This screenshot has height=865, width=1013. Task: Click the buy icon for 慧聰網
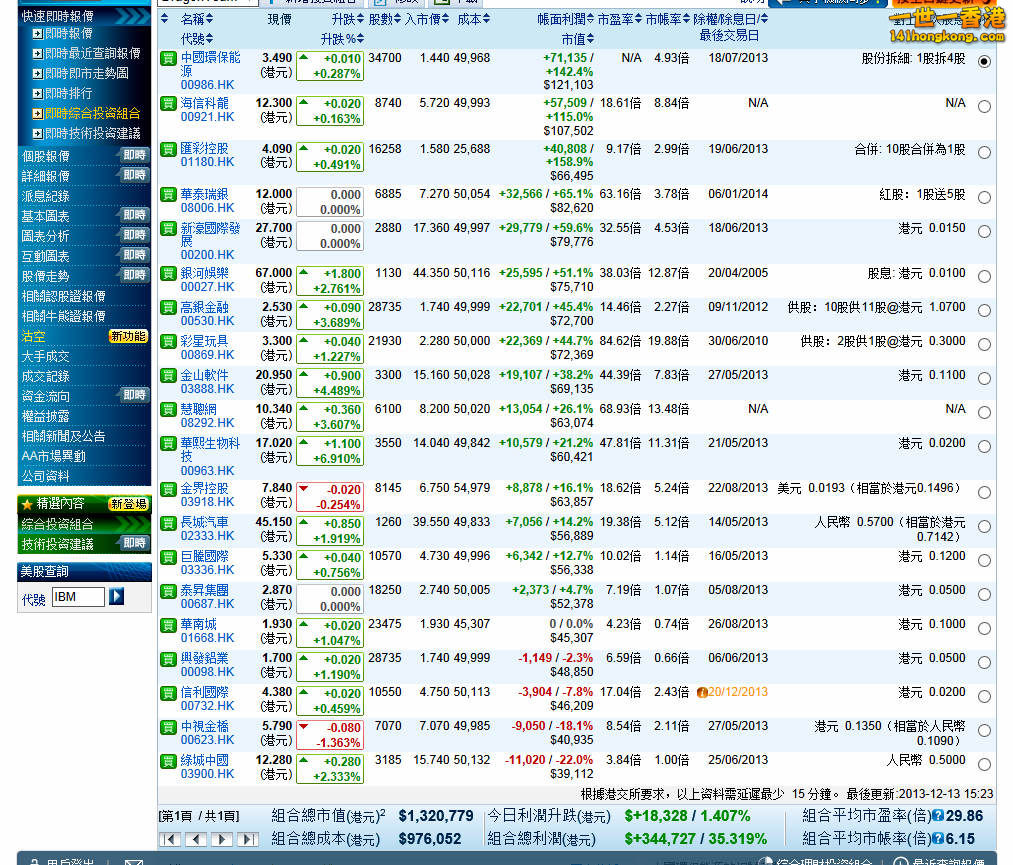point(168,410)
